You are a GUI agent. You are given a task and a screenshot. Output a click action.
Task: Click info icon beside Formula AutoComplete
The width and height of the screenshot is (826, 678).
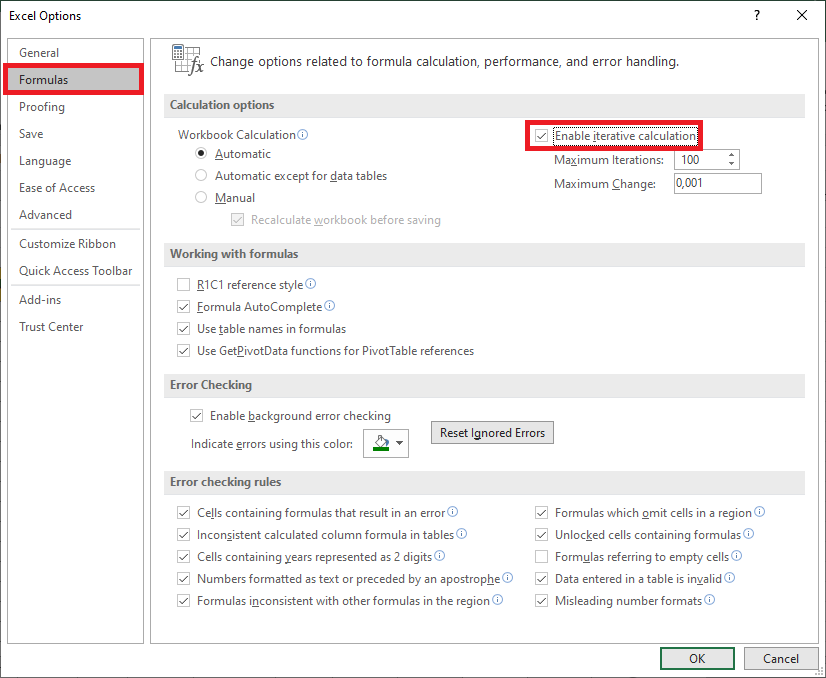[x=330, y=307]
